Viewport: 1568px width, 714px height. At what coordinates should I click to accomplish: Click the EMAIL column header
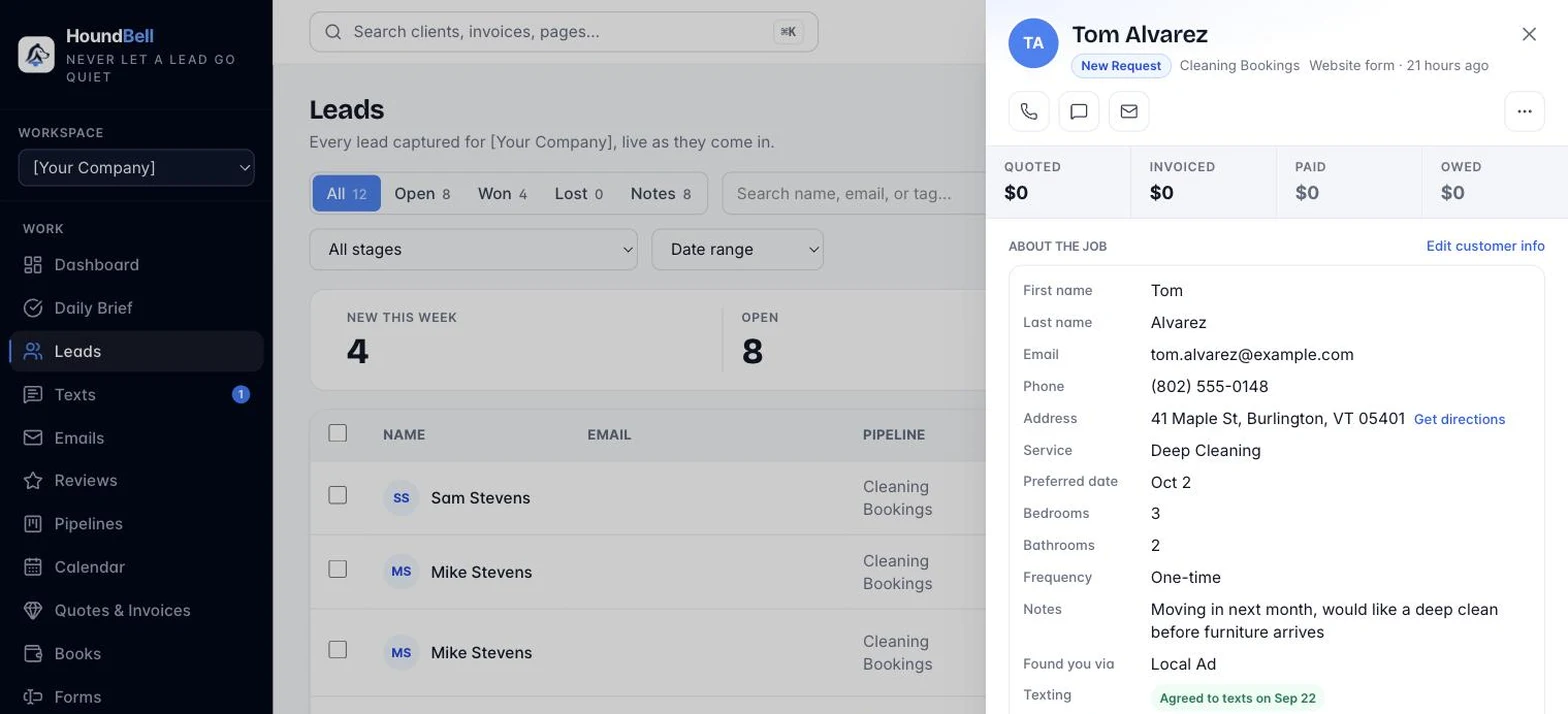(609, 435)
